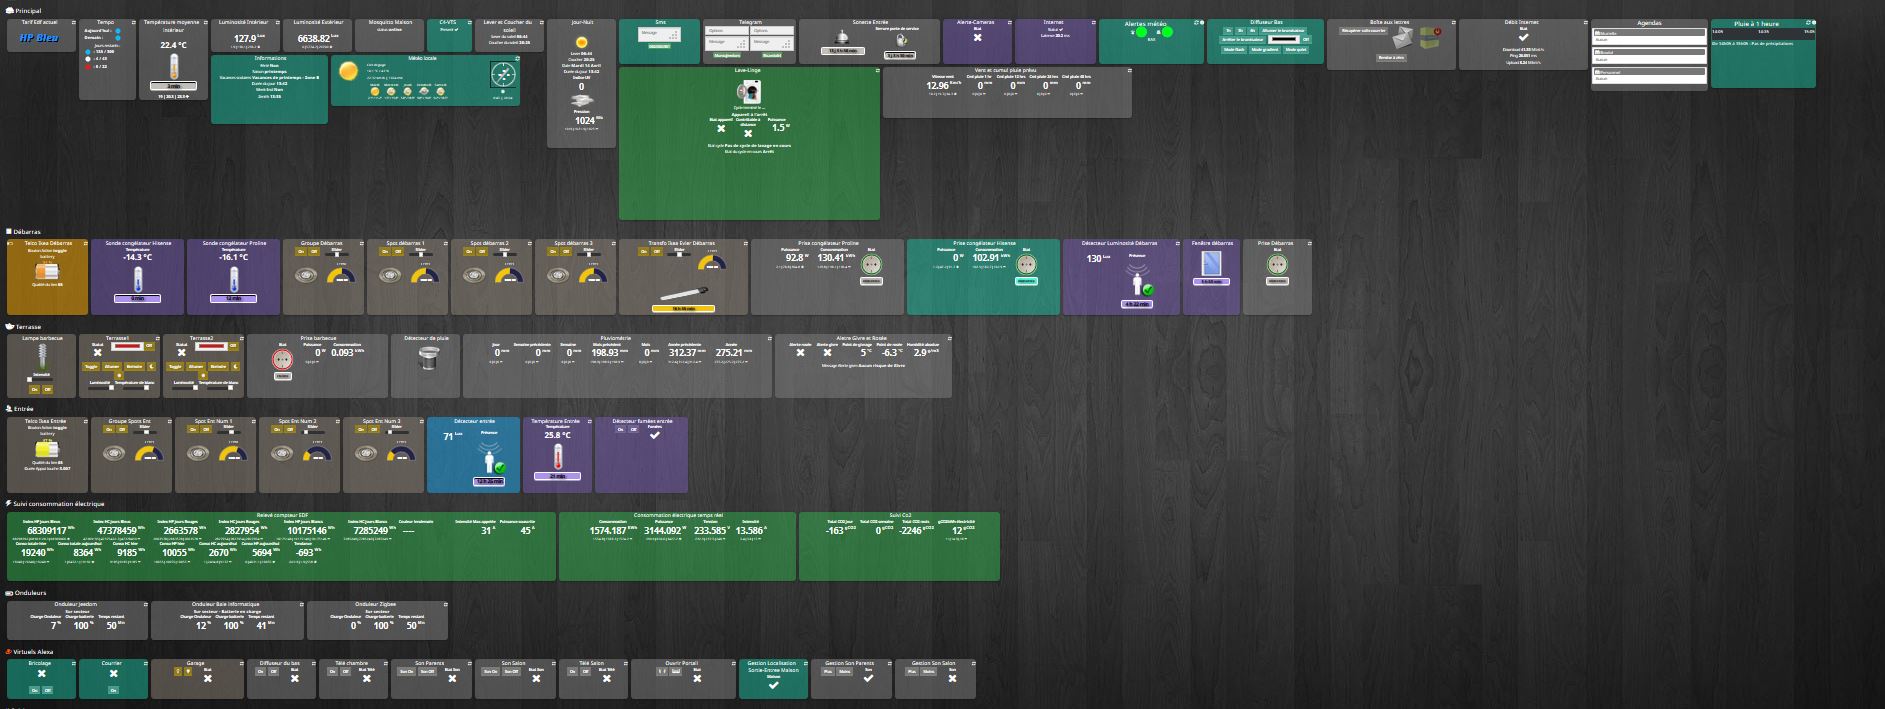The height and width of the screenshot is (709, 1885).
Task: Go to the Terrasse section header
Action: click(x=28, y=326)
